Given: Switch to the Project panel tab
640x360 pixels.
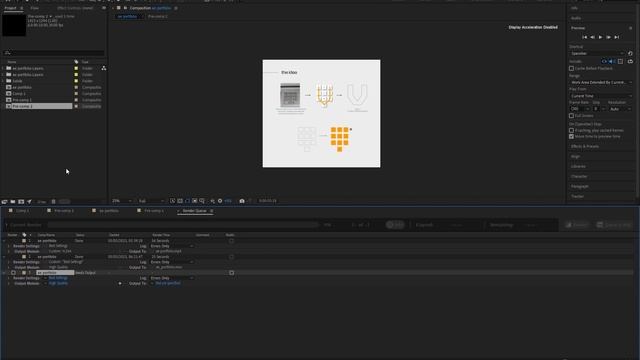Looking at the screenshot, I should 10,8.
